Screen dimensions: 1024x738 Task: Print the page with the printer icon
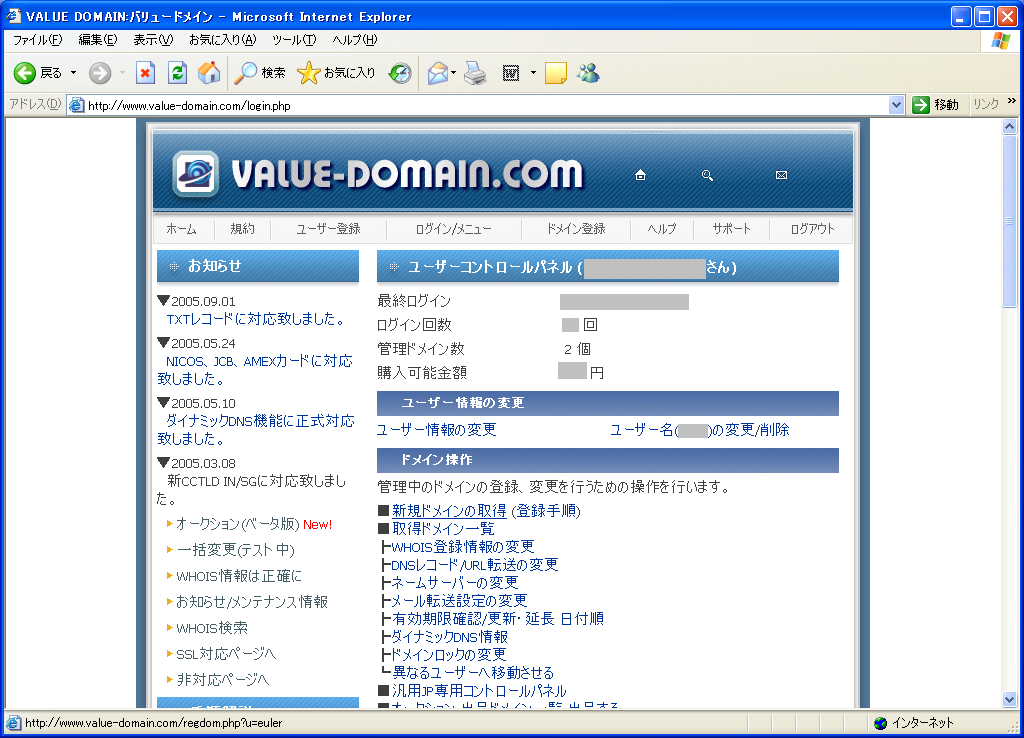[475, 73]
